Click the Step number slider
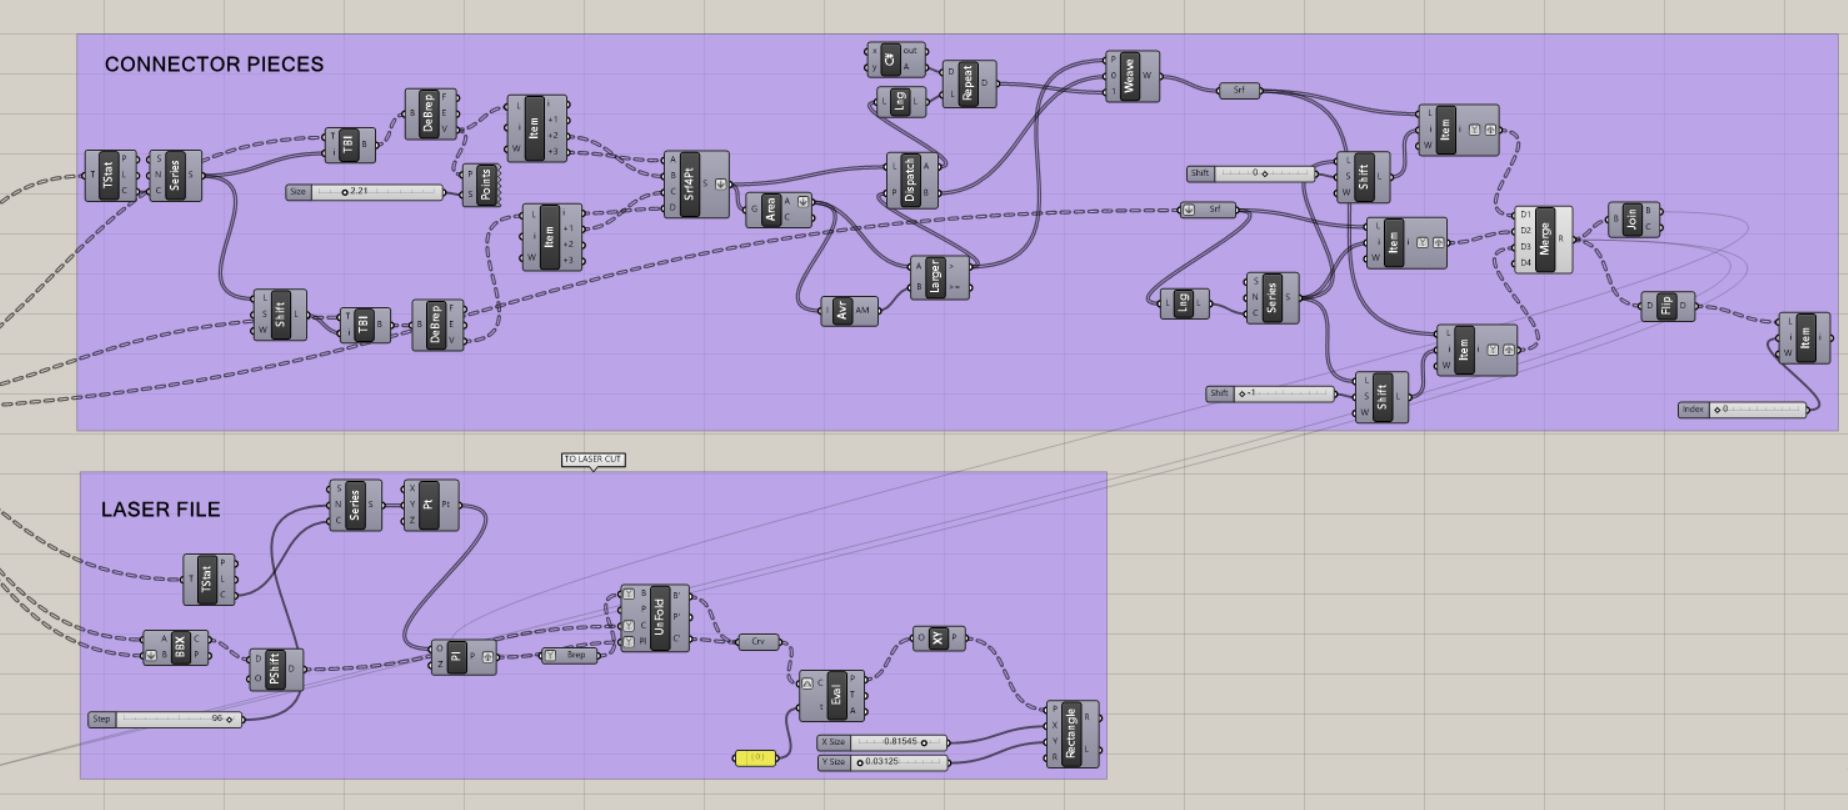This screenshot has width=1848, height=810. (x=178, y=719)
